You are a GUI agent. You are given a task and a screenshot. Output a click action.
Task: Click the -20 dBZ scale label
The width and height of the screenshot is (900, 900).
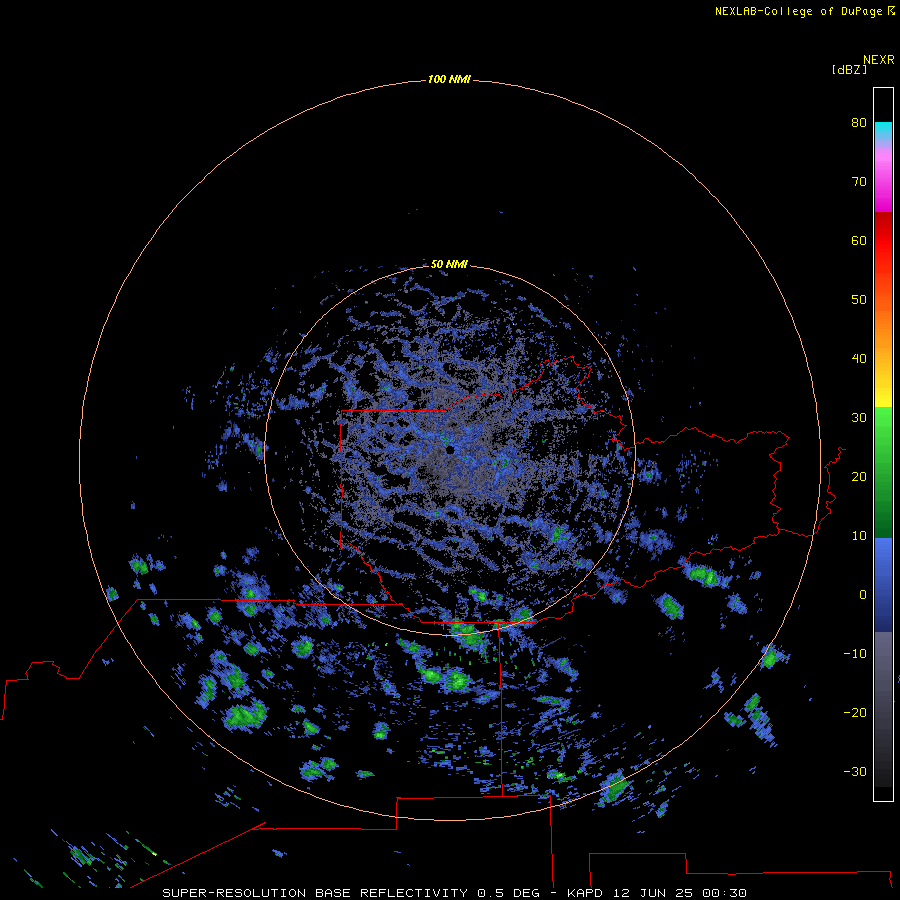[x=855, y=713]
